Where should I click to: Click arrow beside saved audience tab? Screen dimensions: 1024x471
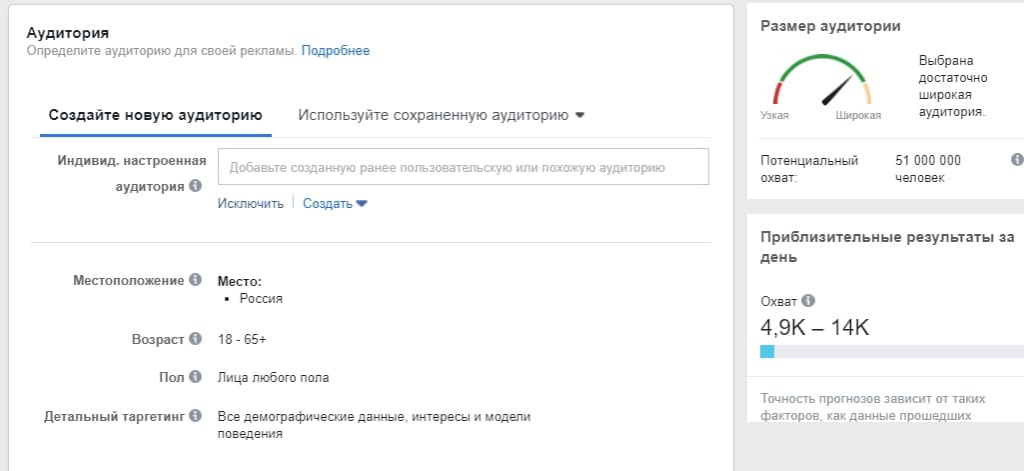pyautogui.click(x=580, y=115)
